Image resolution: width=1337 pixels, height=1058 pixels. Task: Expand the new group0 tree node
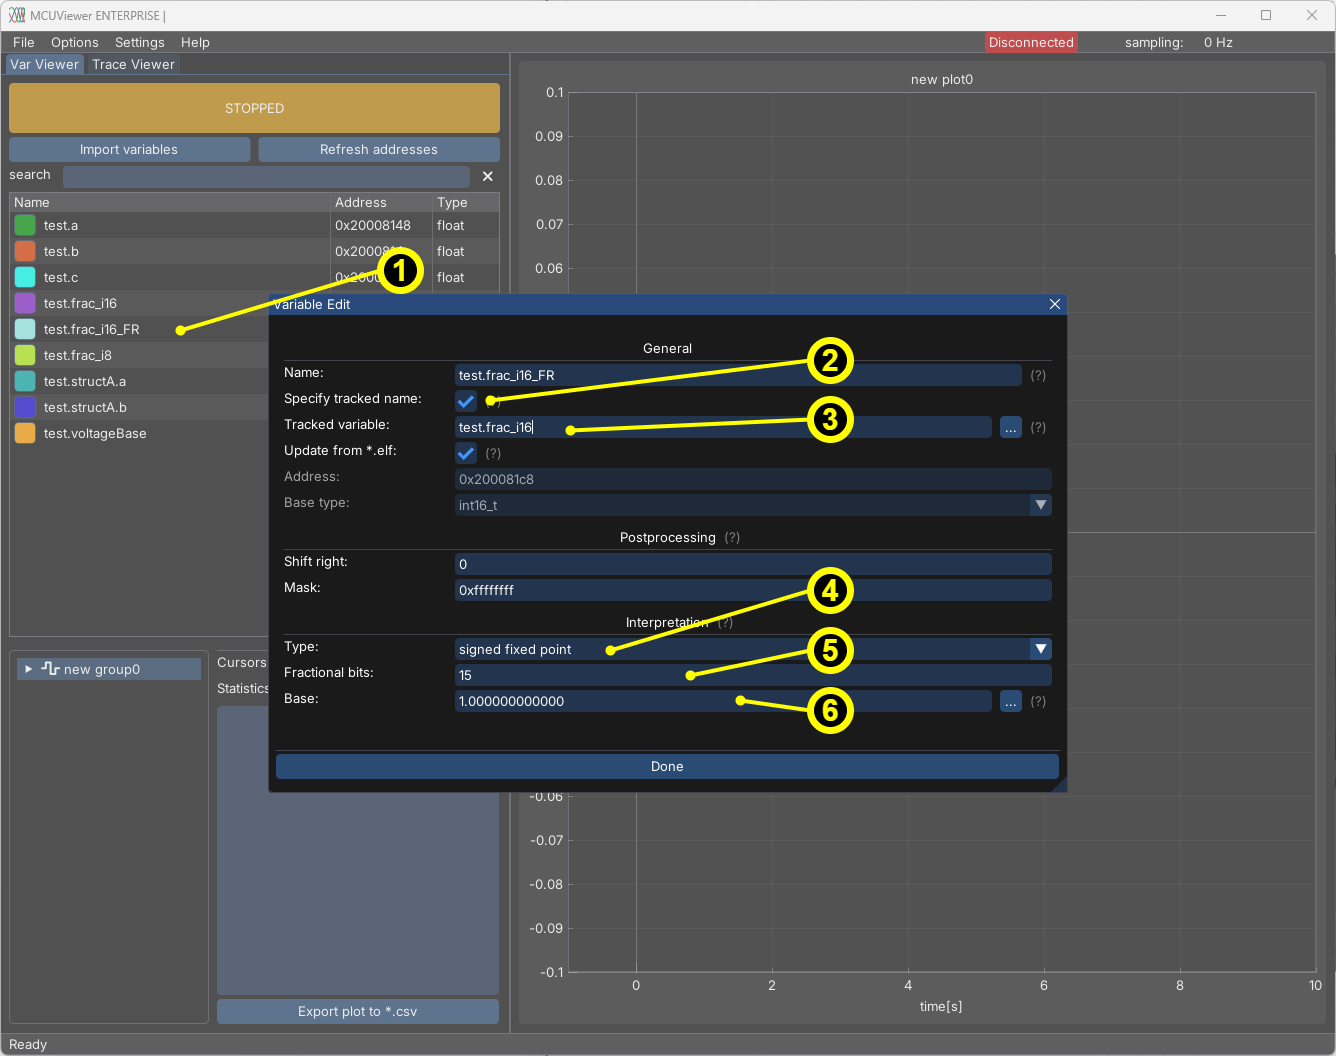coord(29,670)
